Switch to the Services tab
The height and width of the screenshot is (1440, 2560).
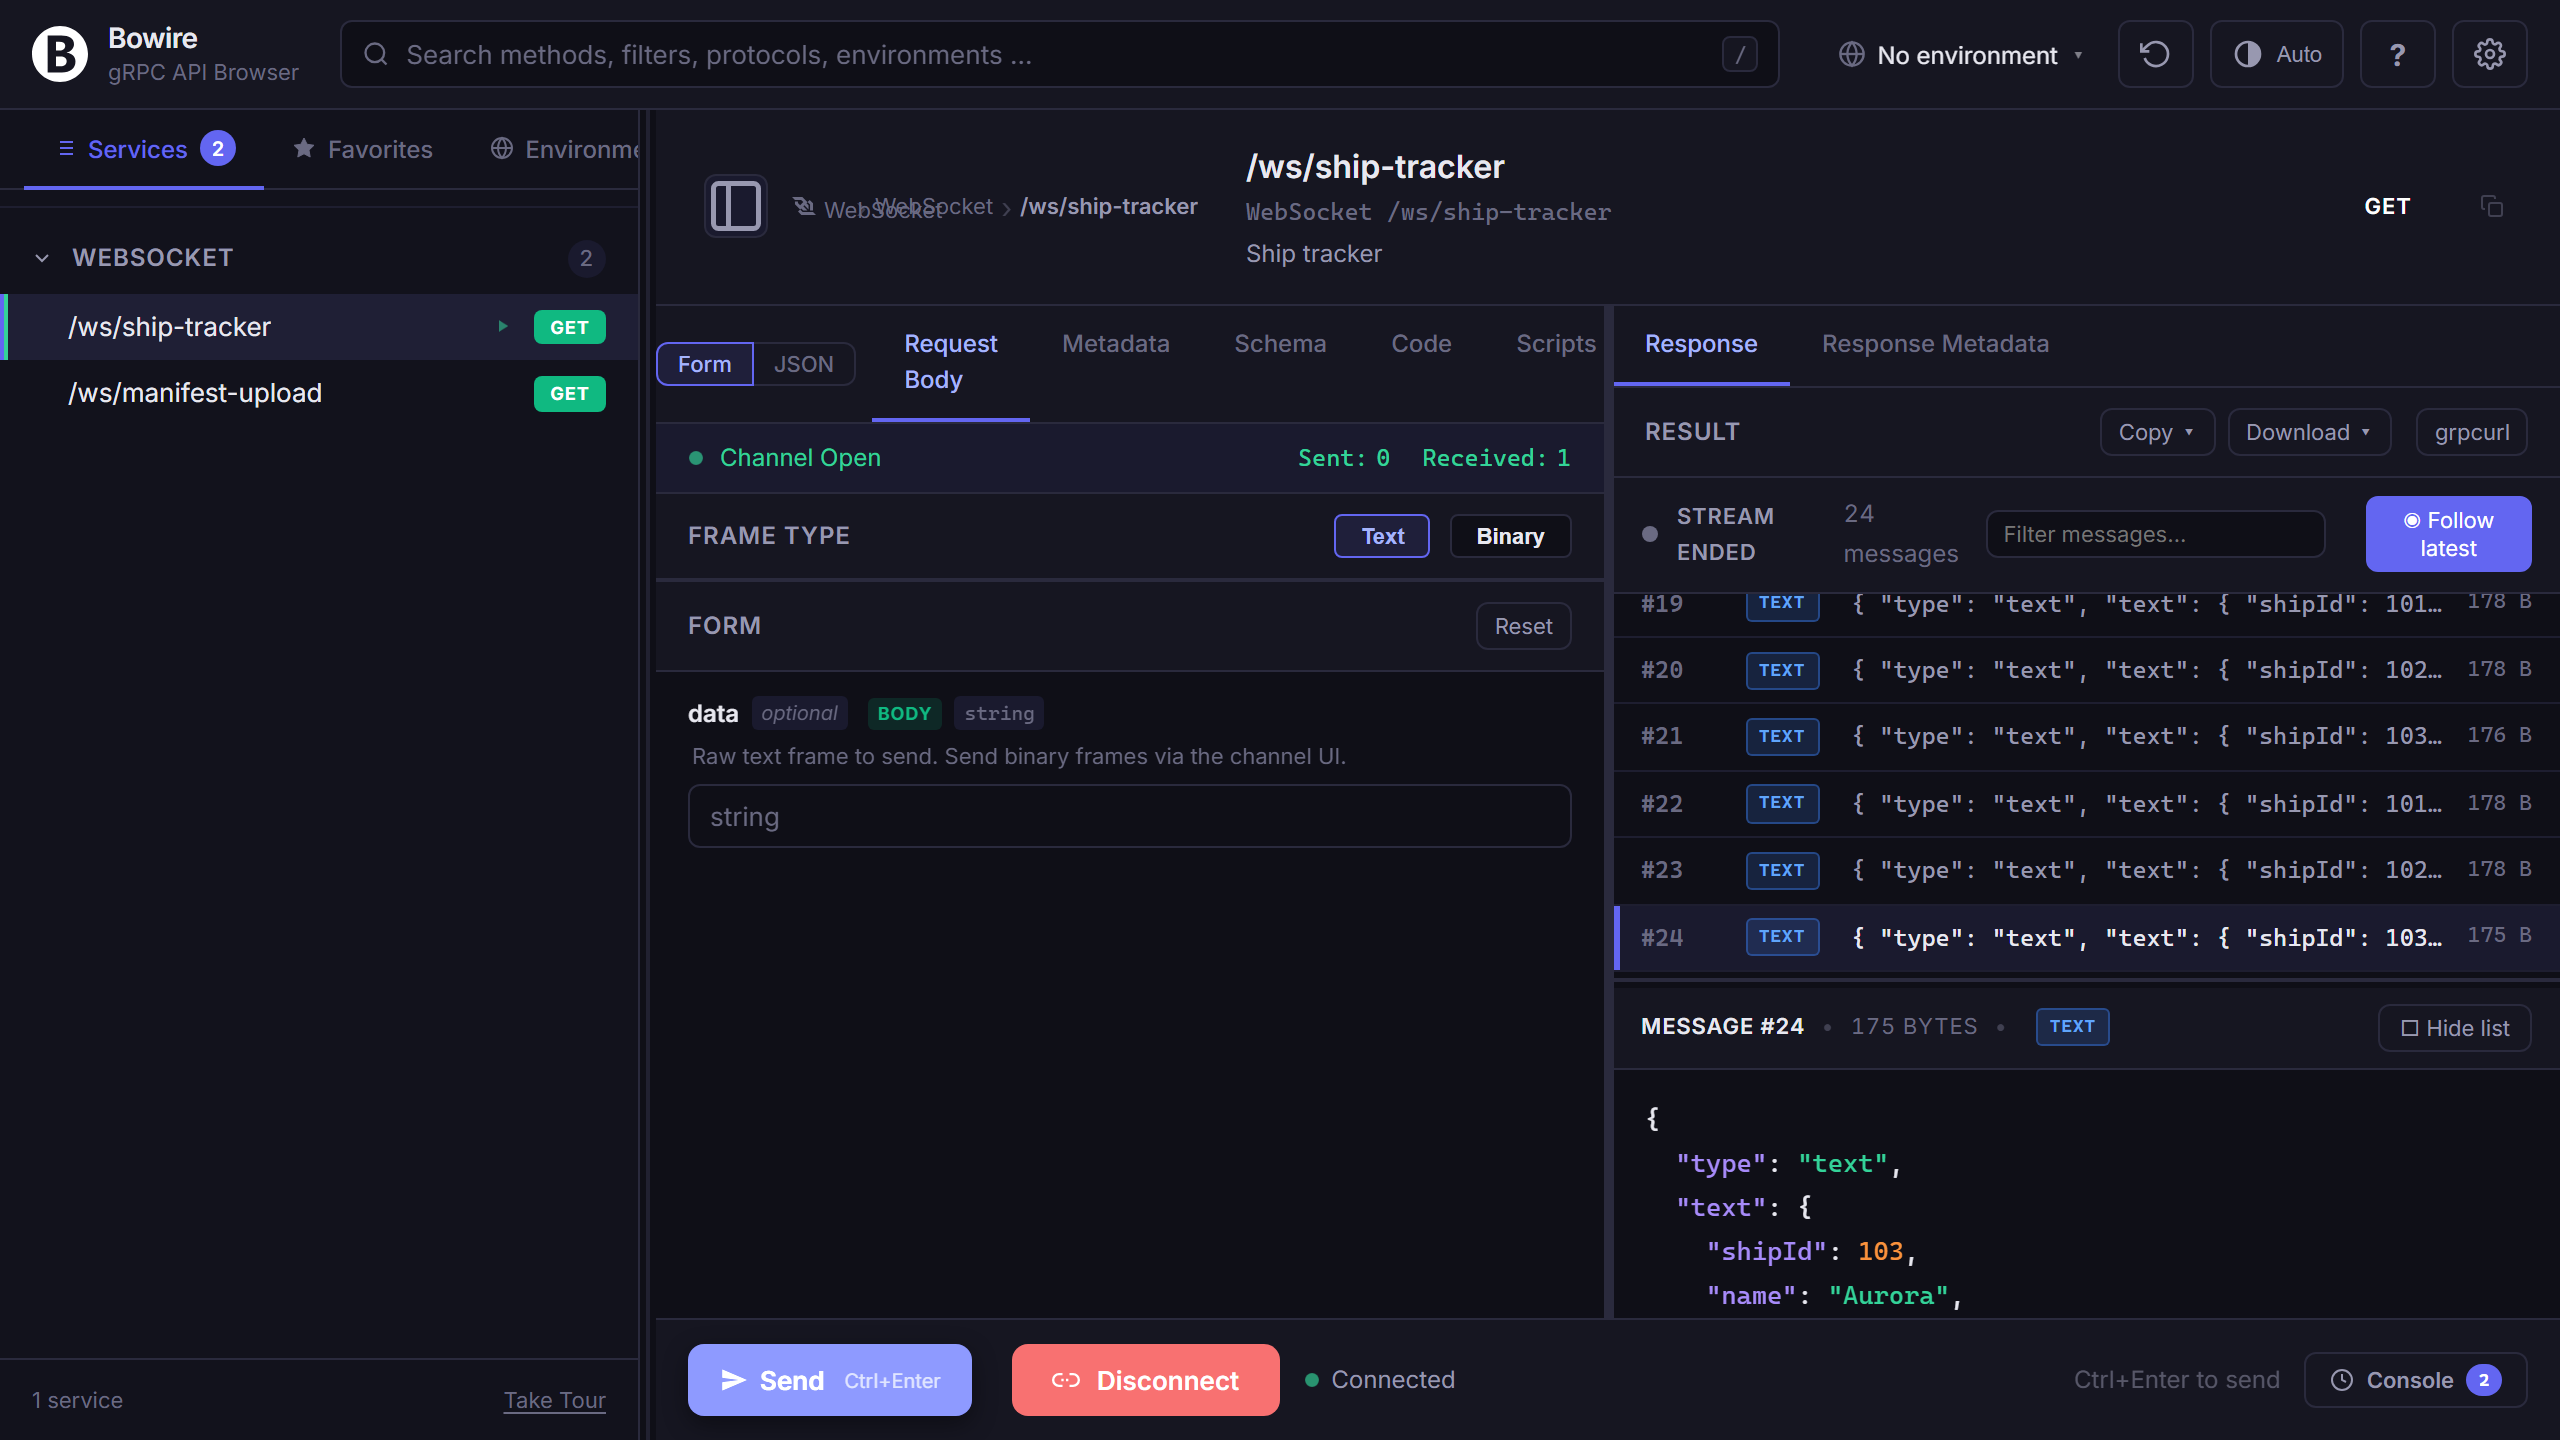144,149
